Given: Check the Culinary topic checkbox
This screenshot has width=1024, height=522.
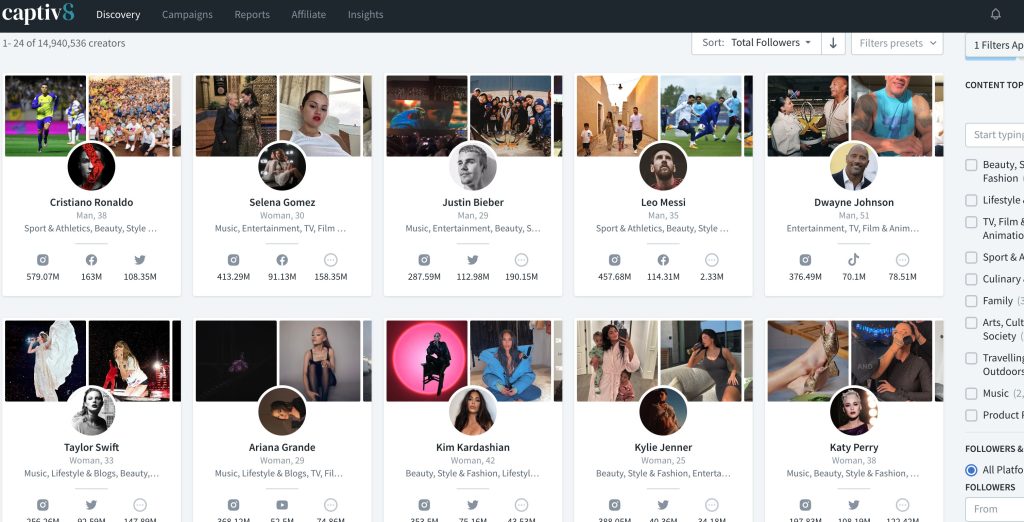Looking at the screenshot, I should coord(971,279).
